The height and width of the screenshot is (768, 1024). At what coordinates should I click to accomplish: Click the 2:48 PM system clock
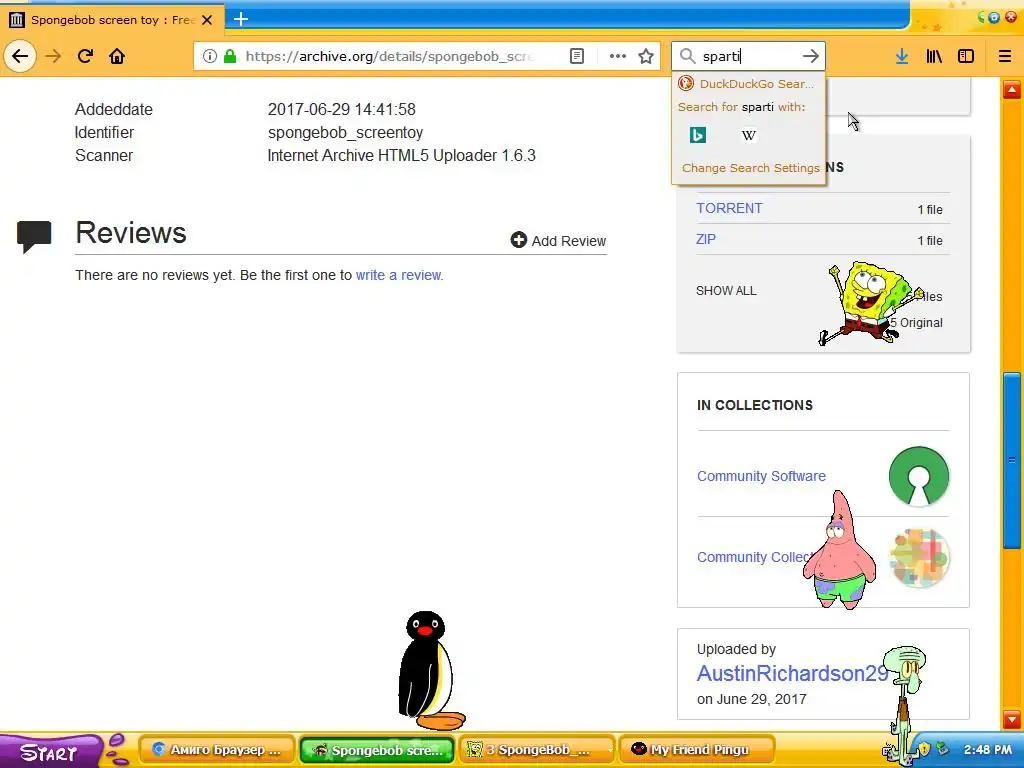point(987,750)
